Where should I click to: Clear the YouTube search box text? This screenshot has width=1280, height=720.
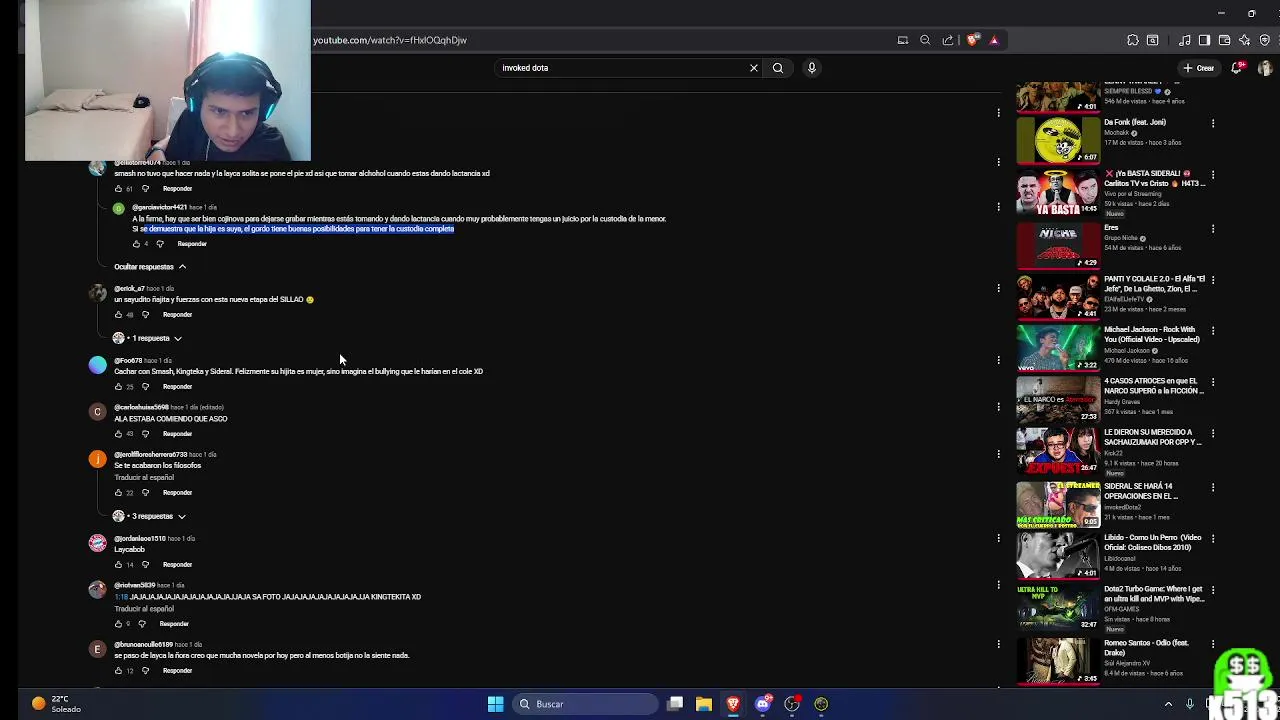(754, 68)
